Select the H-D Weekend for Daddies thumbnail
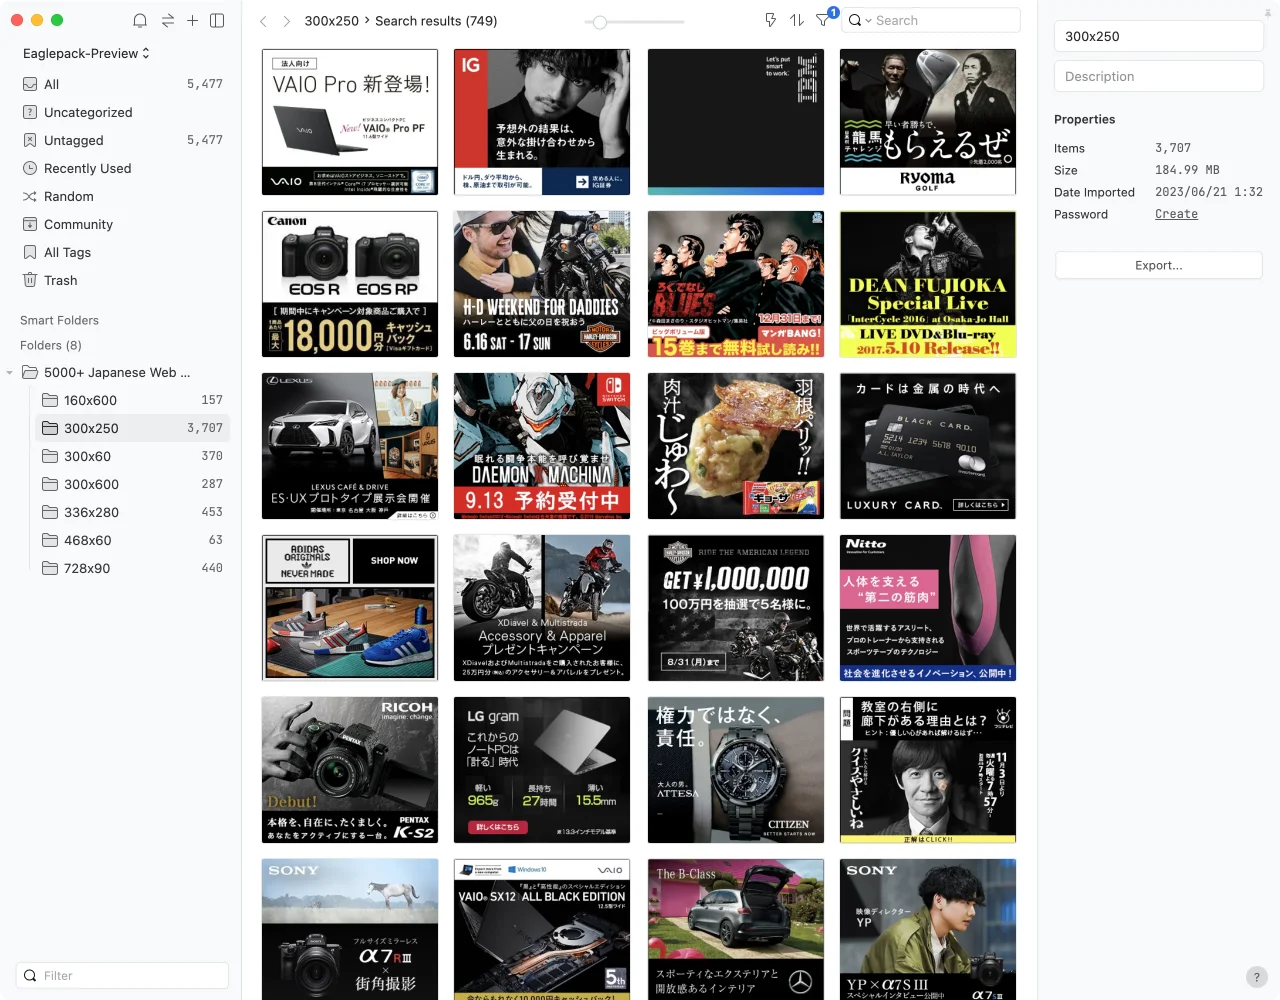This screenshot has width=1280, height=1000. (542, 284)
